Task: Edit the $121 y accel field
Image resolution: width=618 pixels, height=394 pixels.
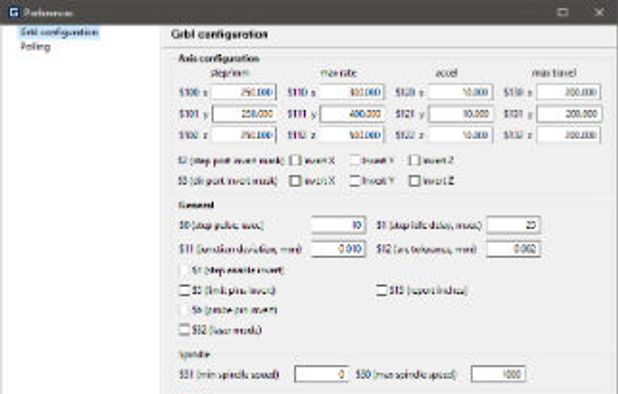Action: pos(460,114)
